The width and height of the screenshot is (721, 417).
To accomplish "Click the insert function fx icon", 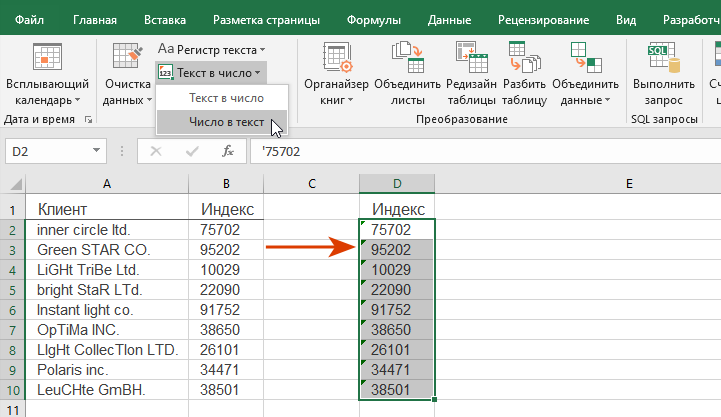I will 228,151.
